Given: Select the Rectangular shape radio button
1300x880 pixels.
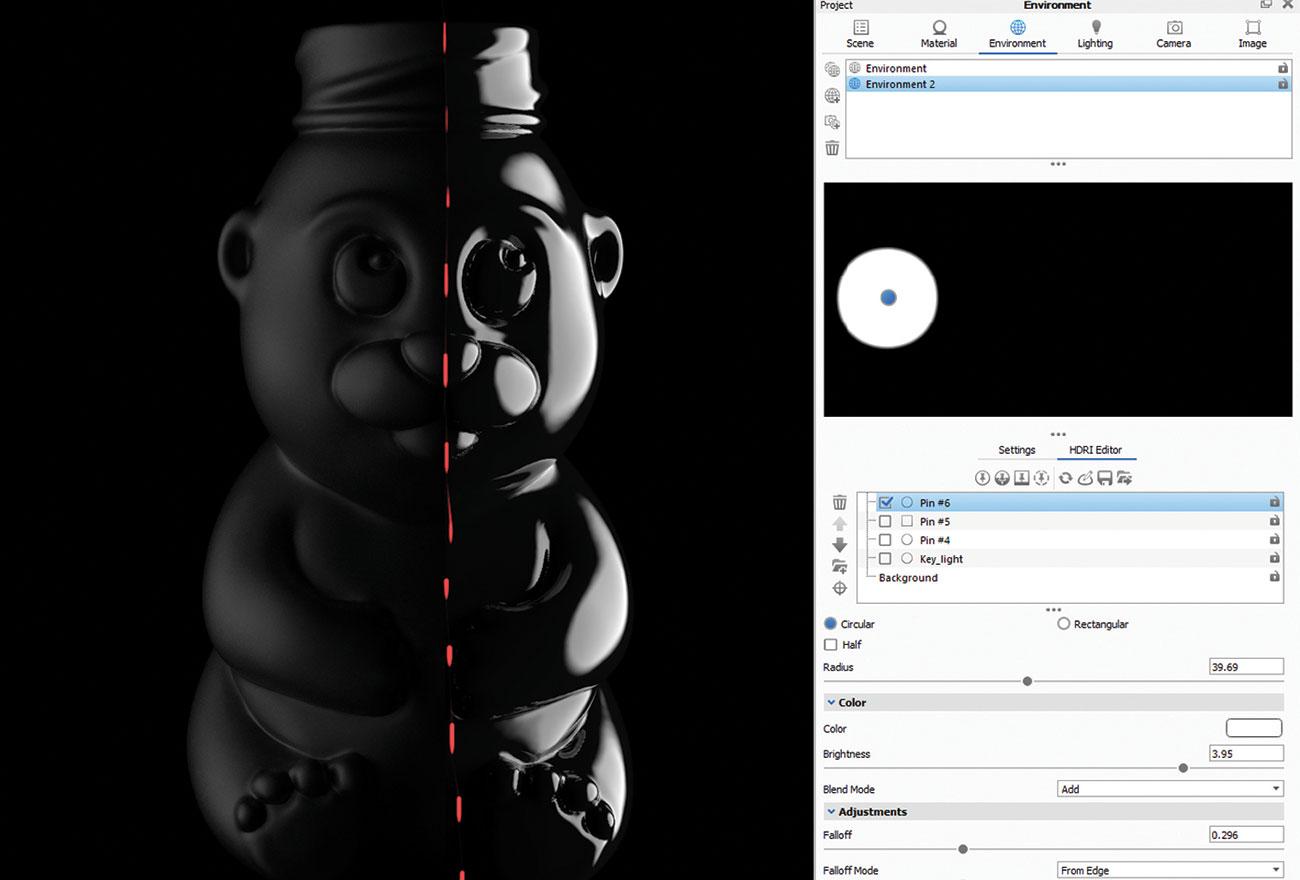Looking at the screenshot, I should point(1064,623).
